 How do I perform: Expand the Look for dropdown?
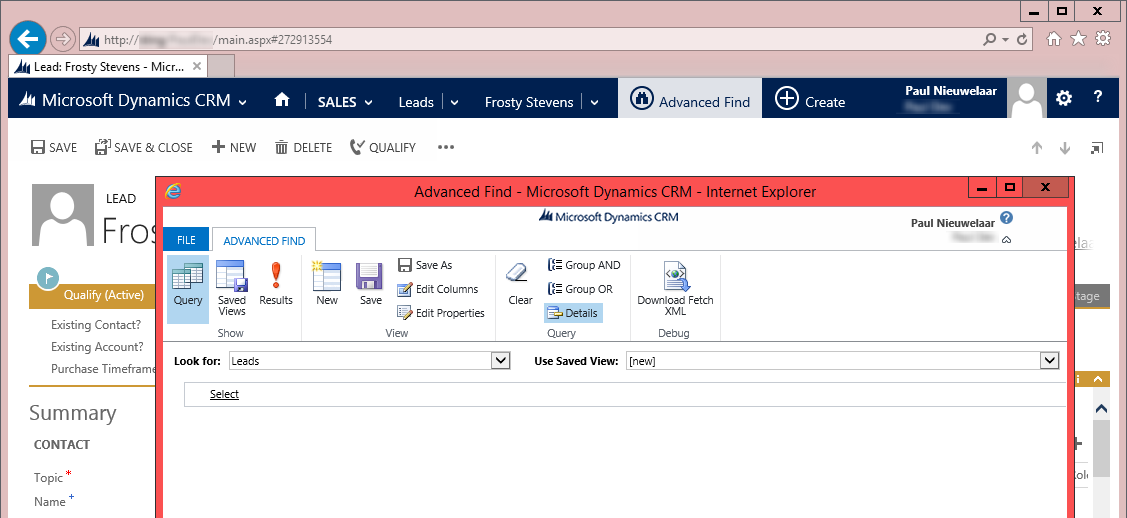(501, 361)
